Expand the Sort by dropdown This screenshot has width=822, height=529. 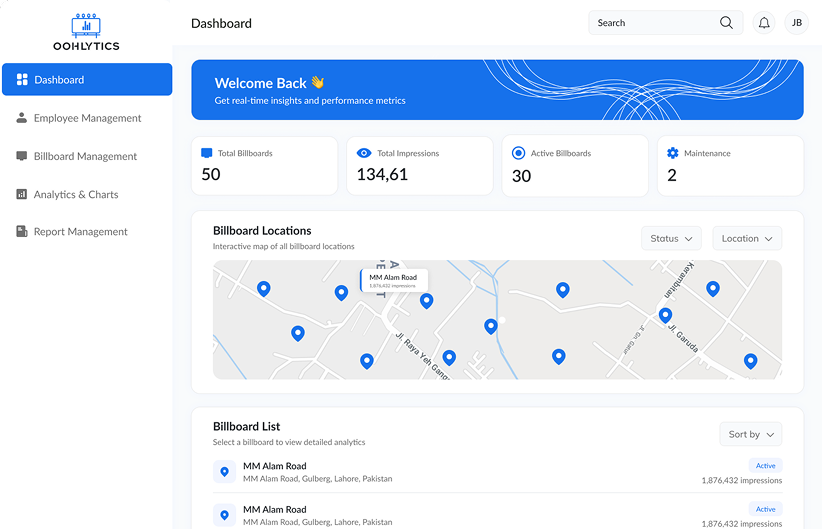pos(751,434)
